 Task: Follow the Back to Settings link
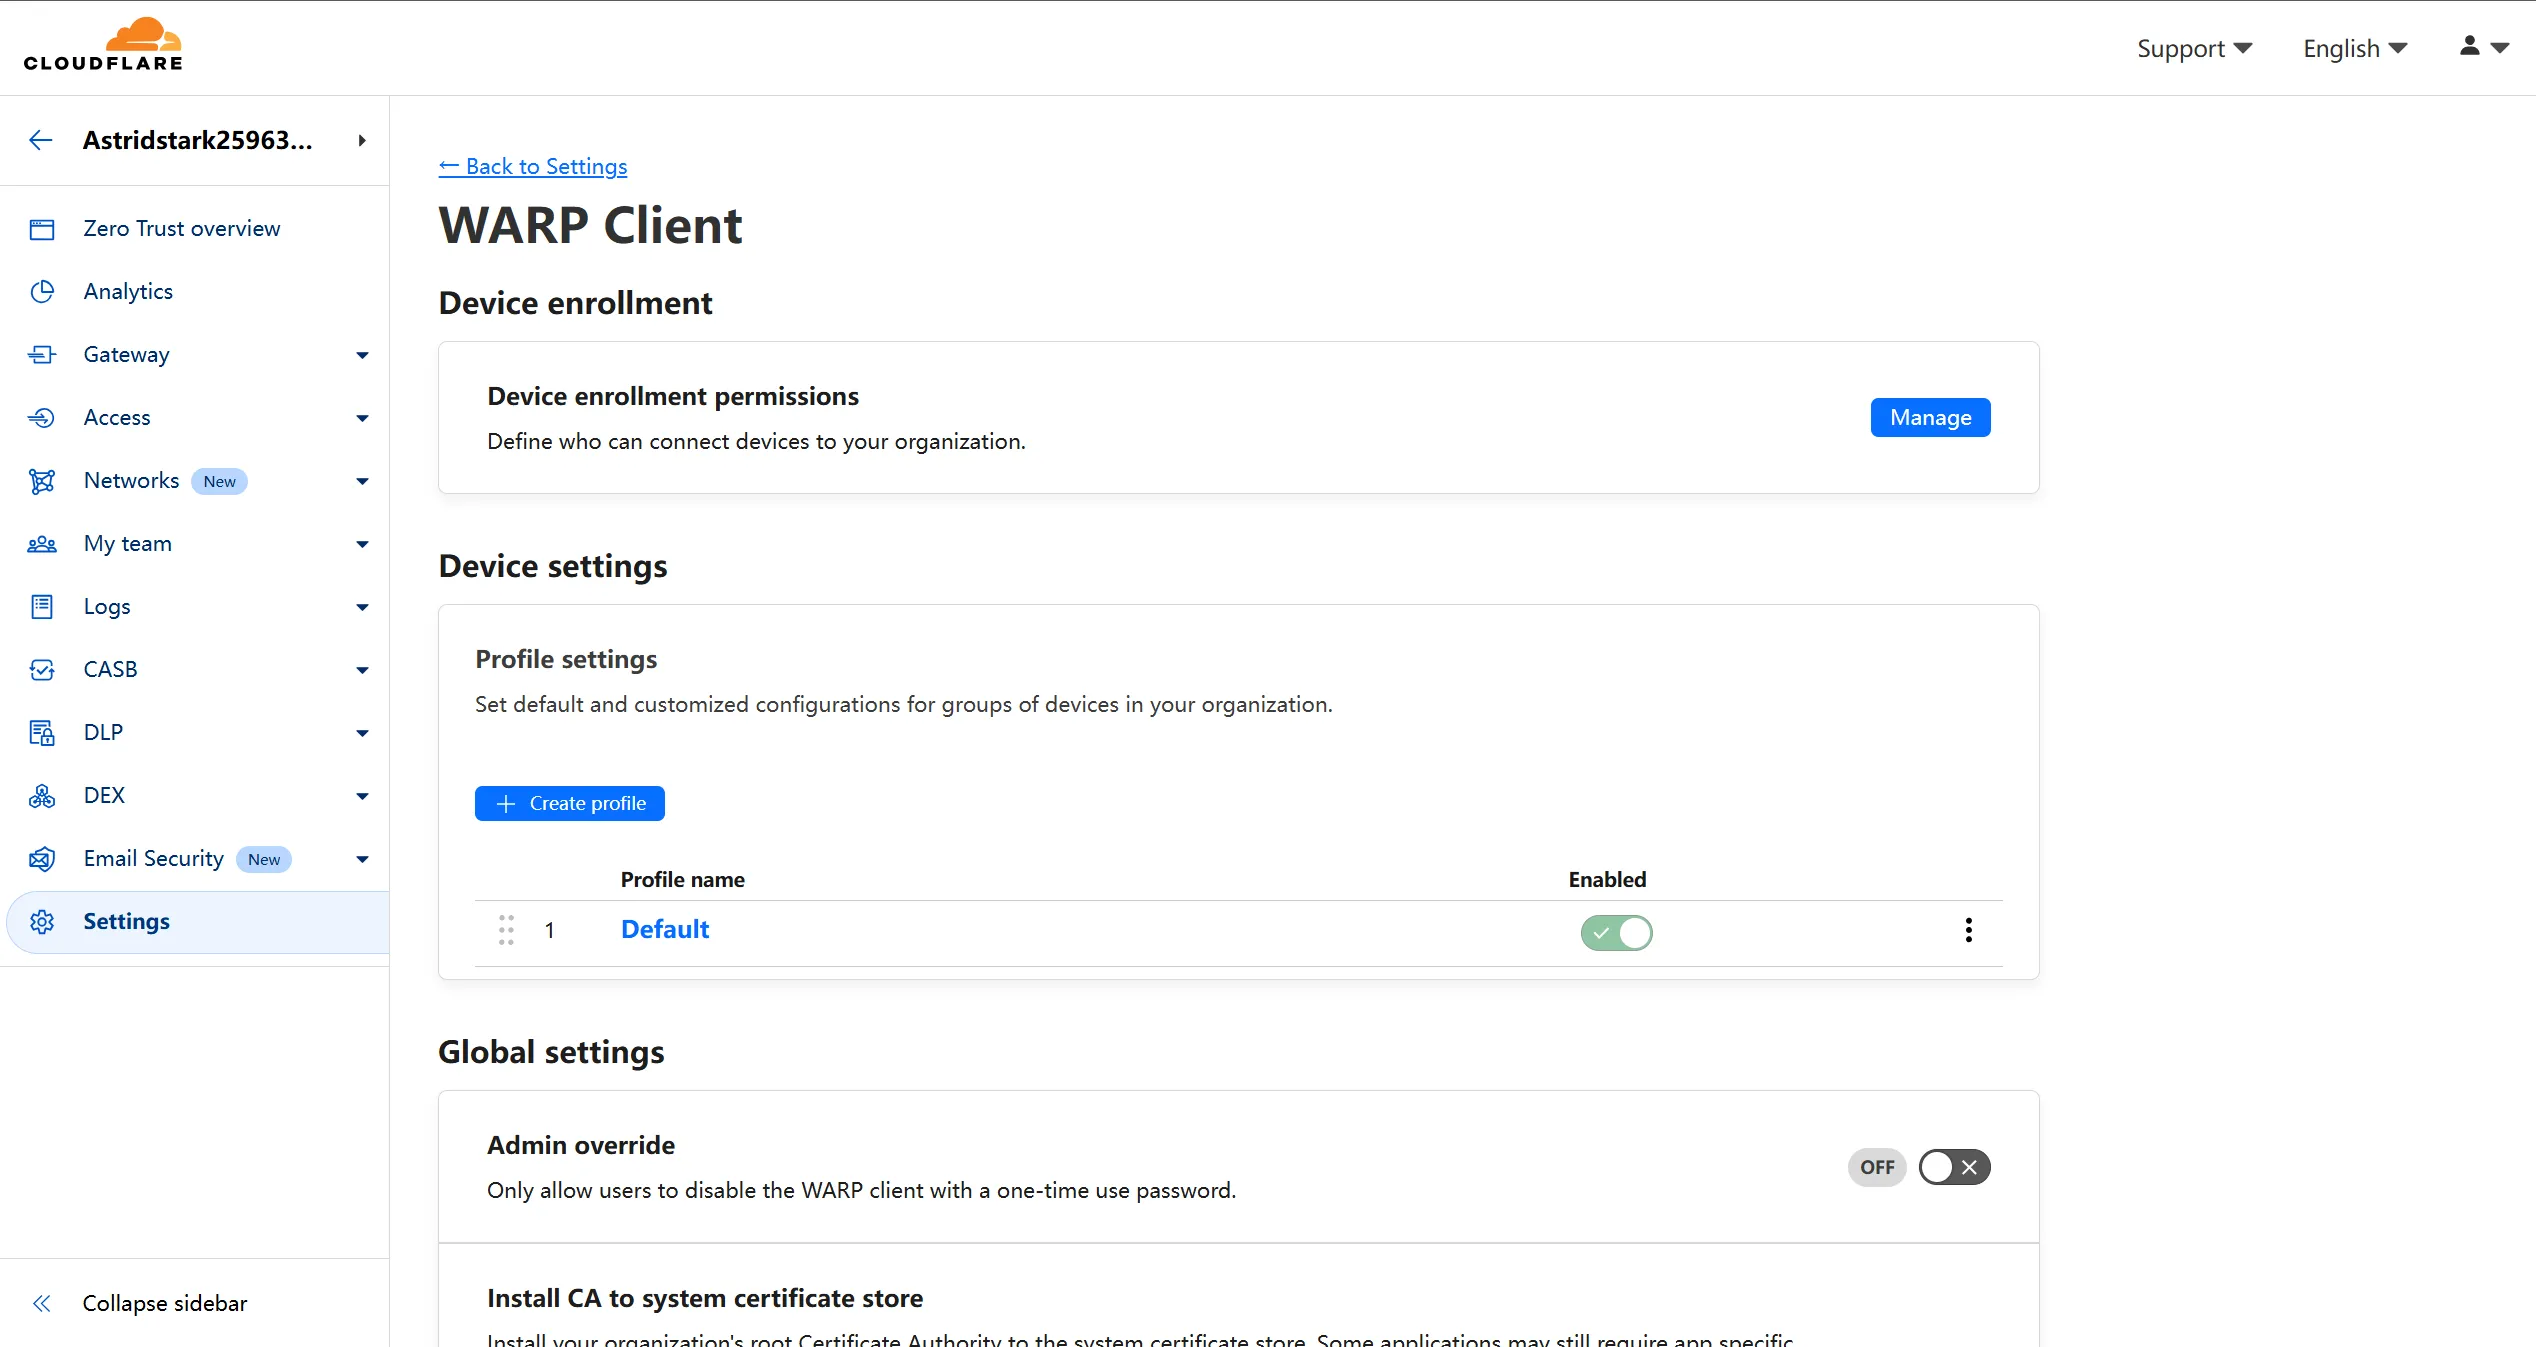coord(532,166)
